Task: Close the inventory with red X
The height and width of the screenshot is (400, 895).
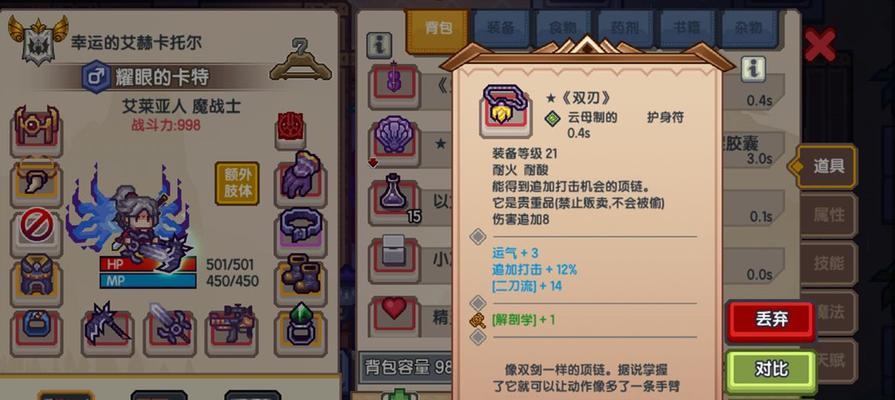Action: [820, 45]
